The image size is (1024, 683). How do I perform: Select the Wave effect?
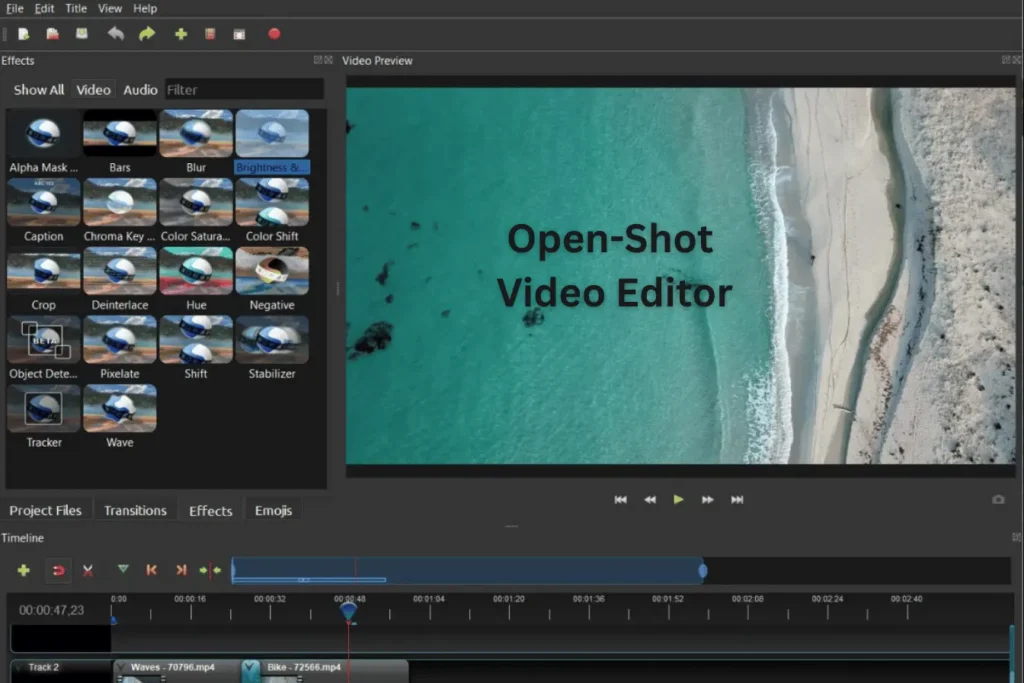pos(120,416)
